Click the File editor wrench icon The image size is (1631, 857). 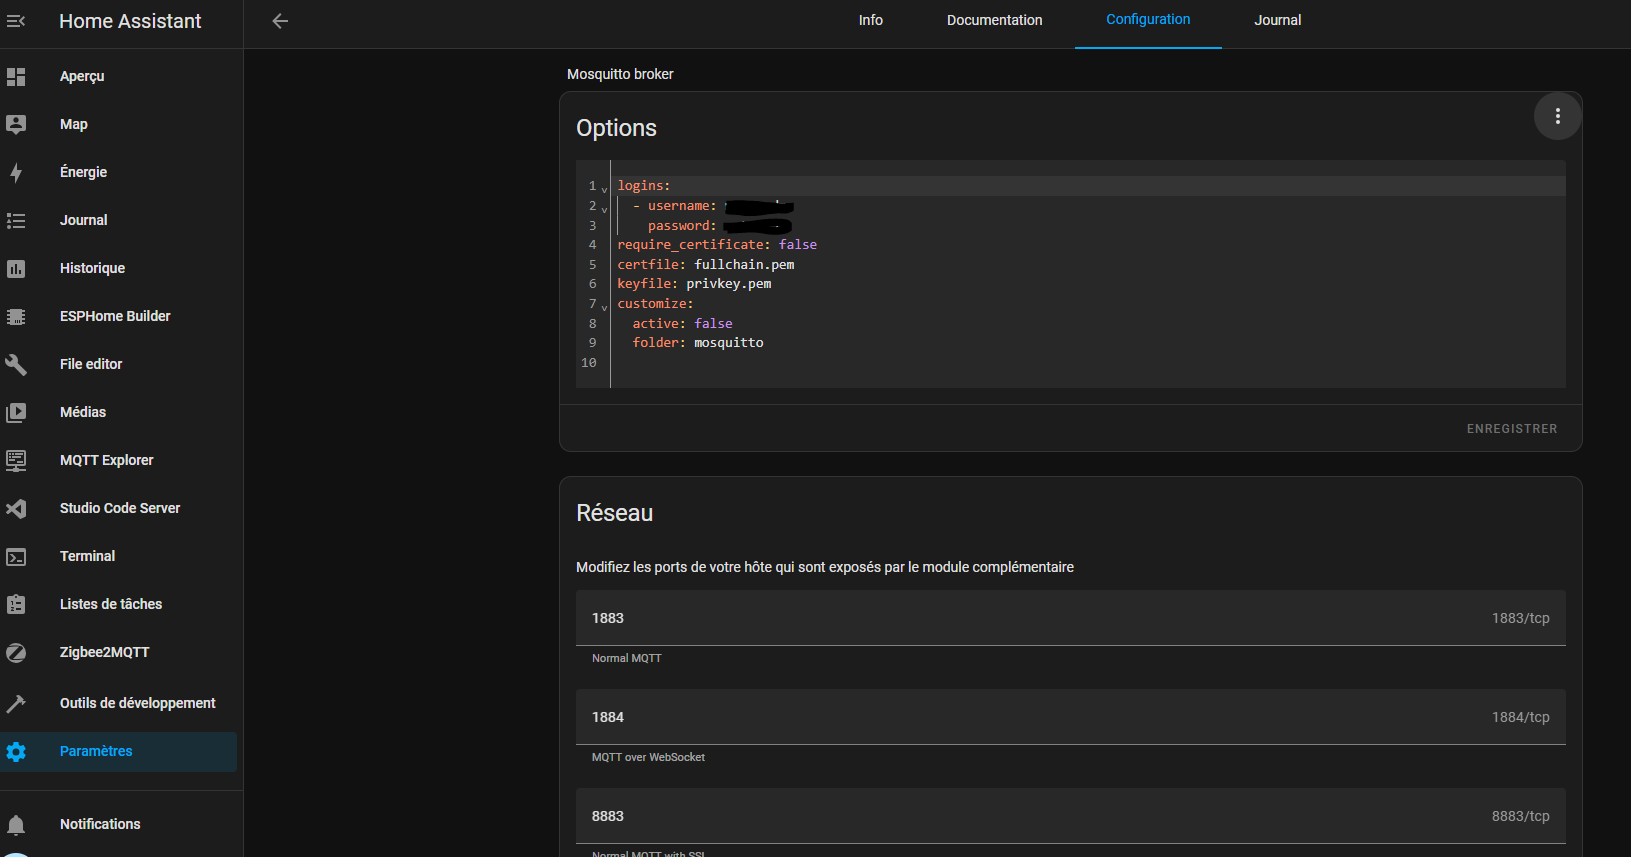pyautogui.click(x=16, y=365)
